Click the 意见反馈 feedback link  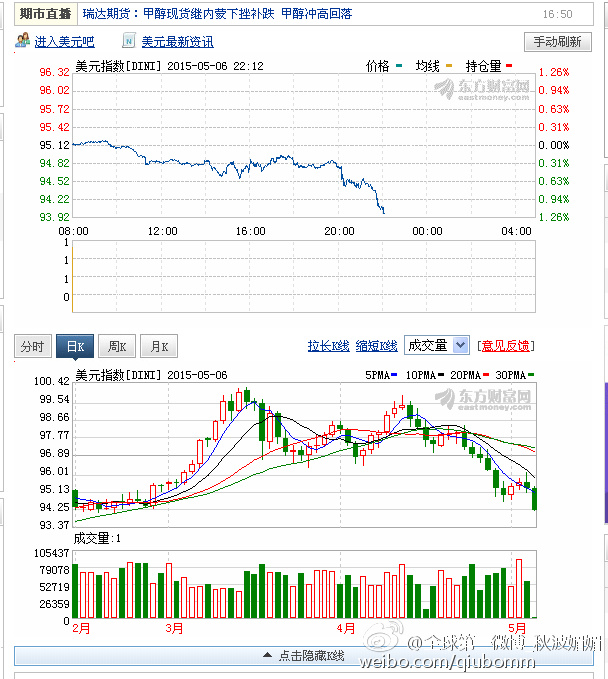[505, 346]
